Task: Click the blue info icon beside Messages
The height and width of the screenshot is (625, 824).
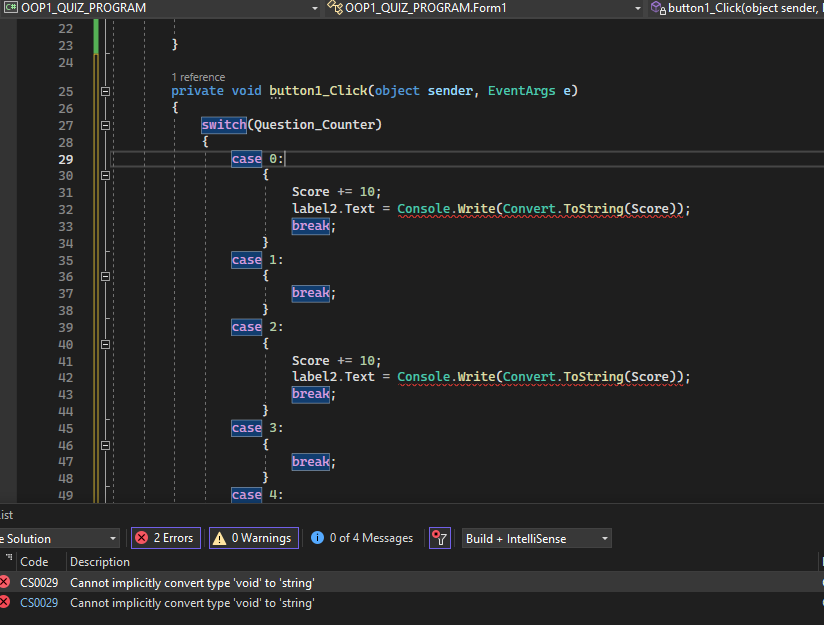Action: [x=317, y=538]
